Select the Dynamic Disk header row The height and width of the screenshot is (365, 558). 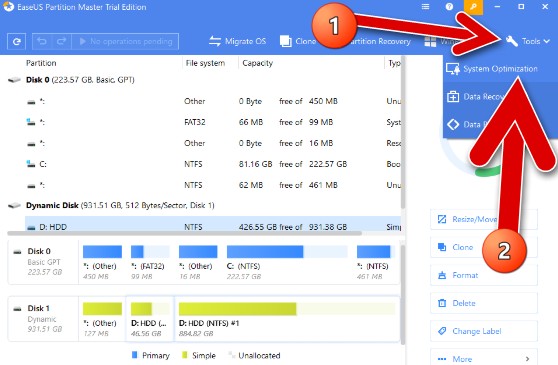[x=204, y=205]
